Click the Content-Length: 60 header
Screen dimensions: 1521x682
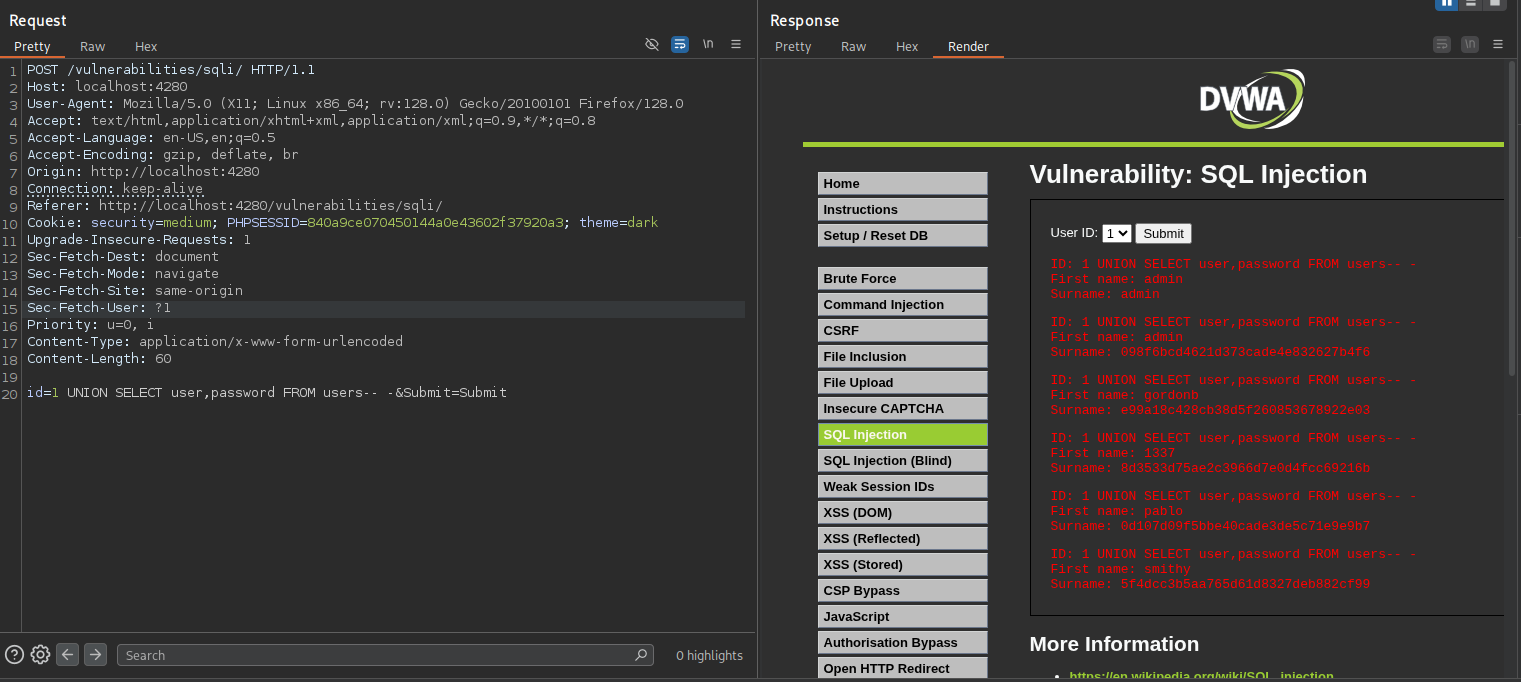point(99,359)
